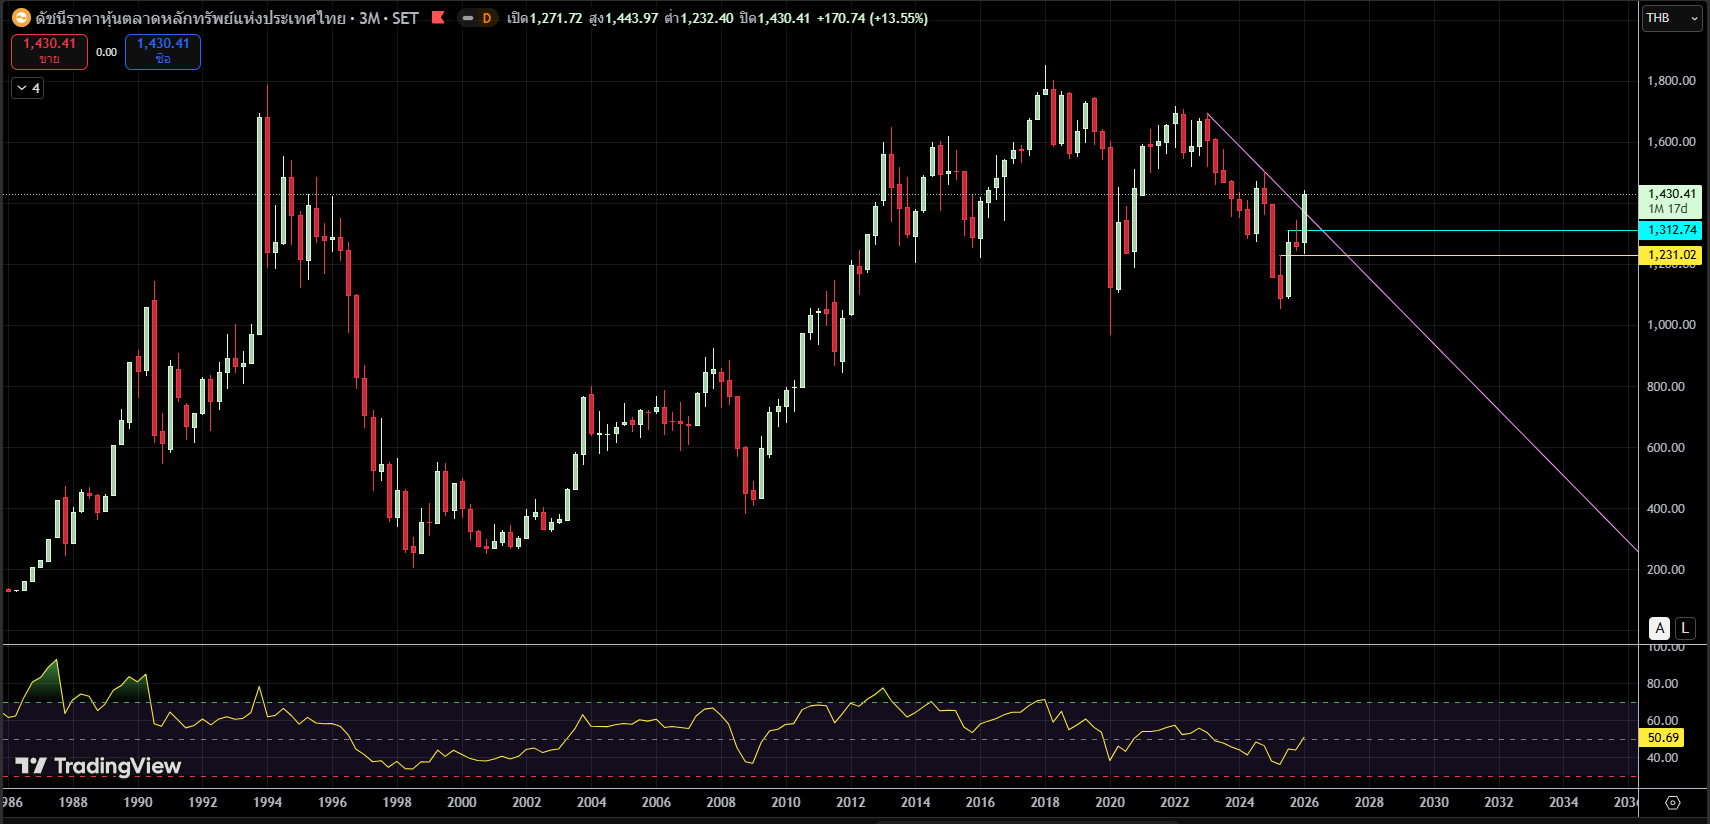Click the 2034 time axis label
1710x824 pixels.
(1564, 802)
